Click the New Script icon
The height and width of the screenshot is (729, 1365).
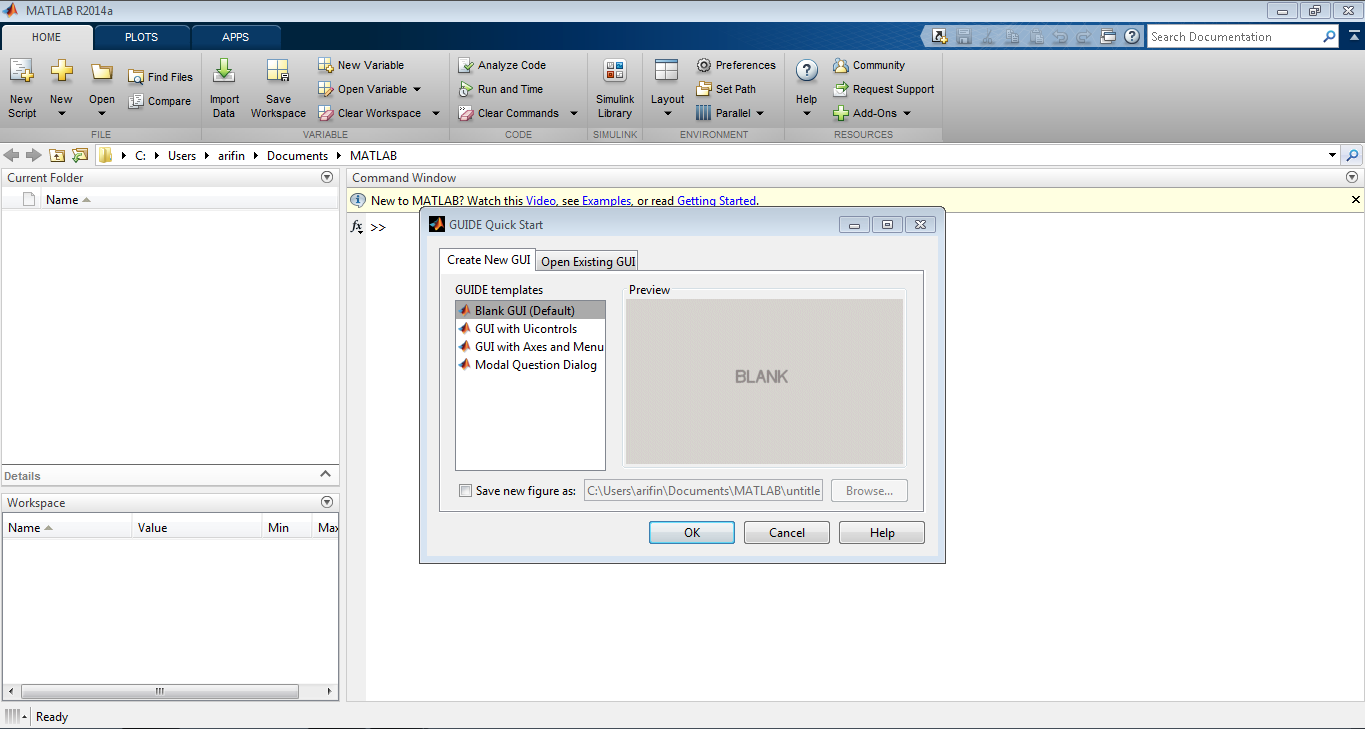click(x=21, y=72)
